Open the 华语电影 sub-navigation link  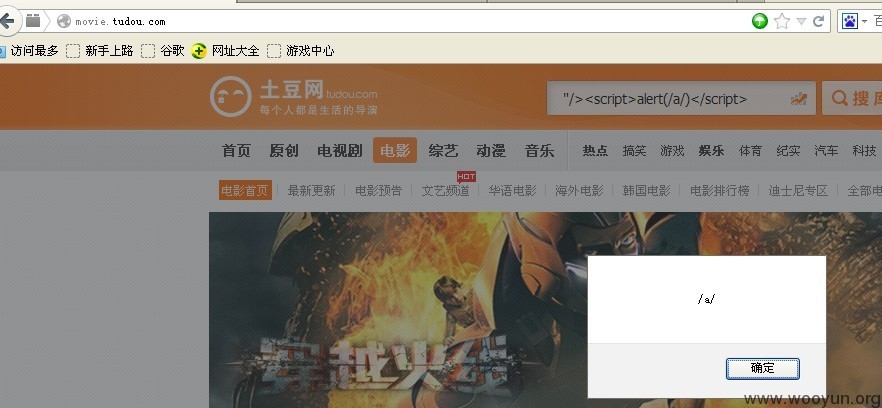[512, 191]
